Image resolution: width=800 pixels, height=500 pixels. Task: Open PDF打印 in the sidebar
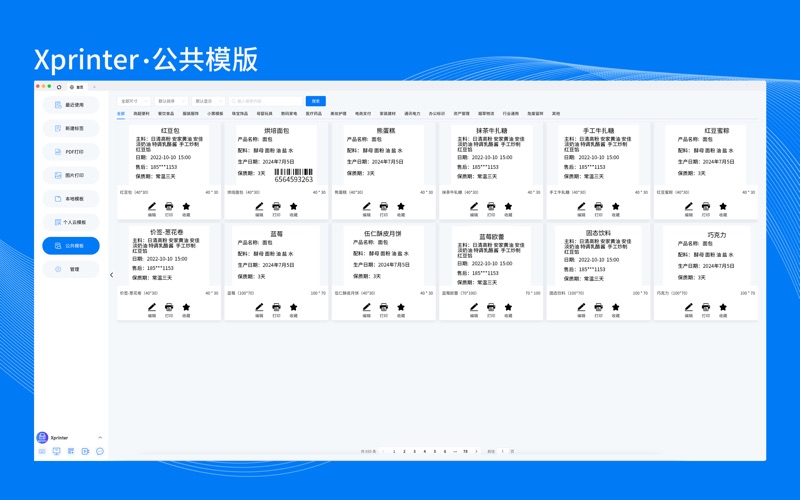pos(71,152)
